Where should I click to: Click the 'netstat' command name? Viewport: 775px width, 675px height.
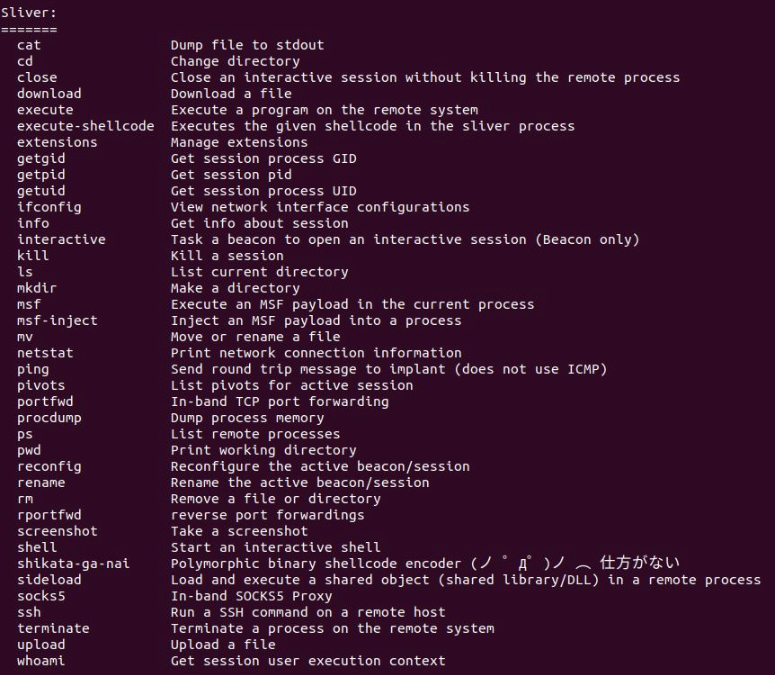tap(45, 353)
